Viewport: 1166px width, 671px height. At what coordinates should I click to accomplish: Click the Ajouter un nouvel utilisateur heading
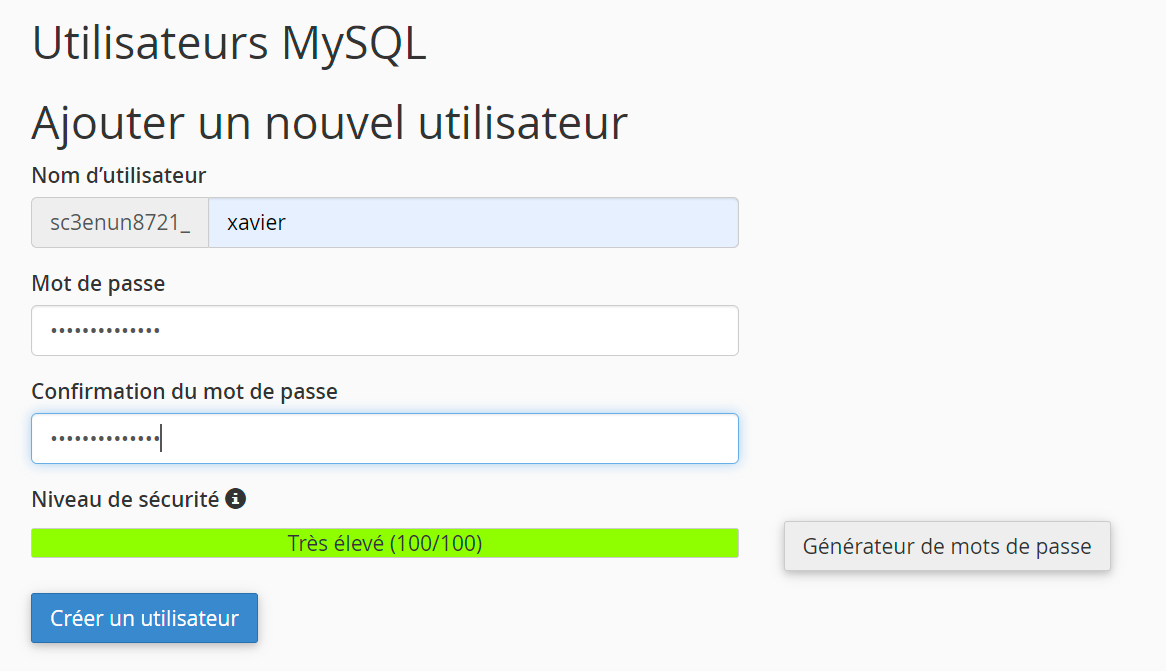329,123
